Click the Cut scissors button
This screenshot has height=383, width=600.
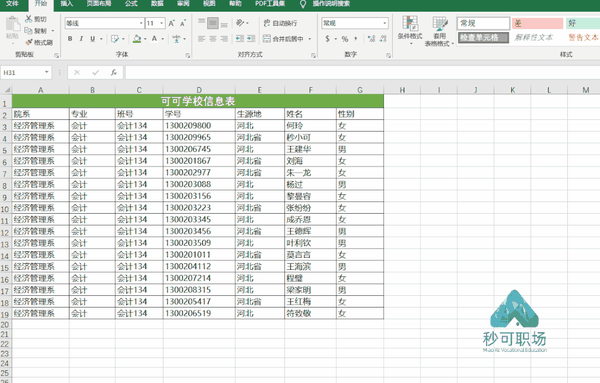(36, 19)
